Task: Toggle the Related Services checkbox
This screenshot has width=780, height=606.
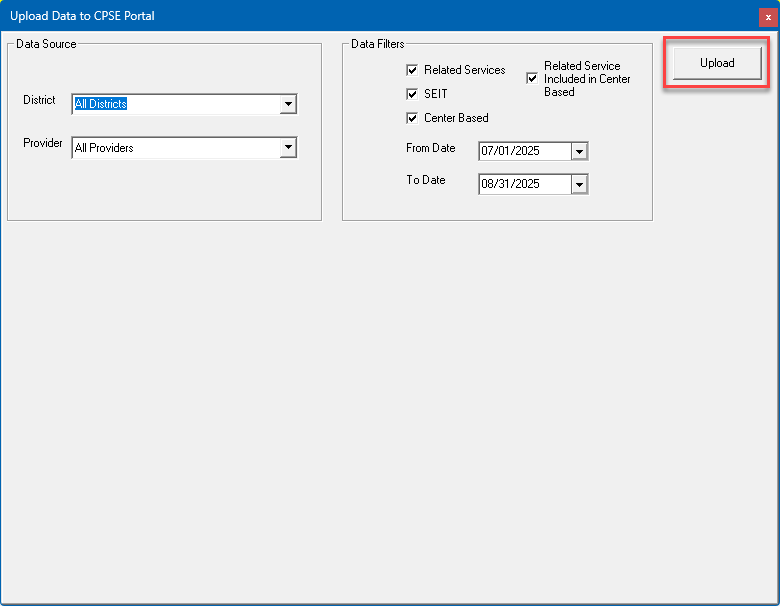Action: pyautogui.click(x=412, y=70)
